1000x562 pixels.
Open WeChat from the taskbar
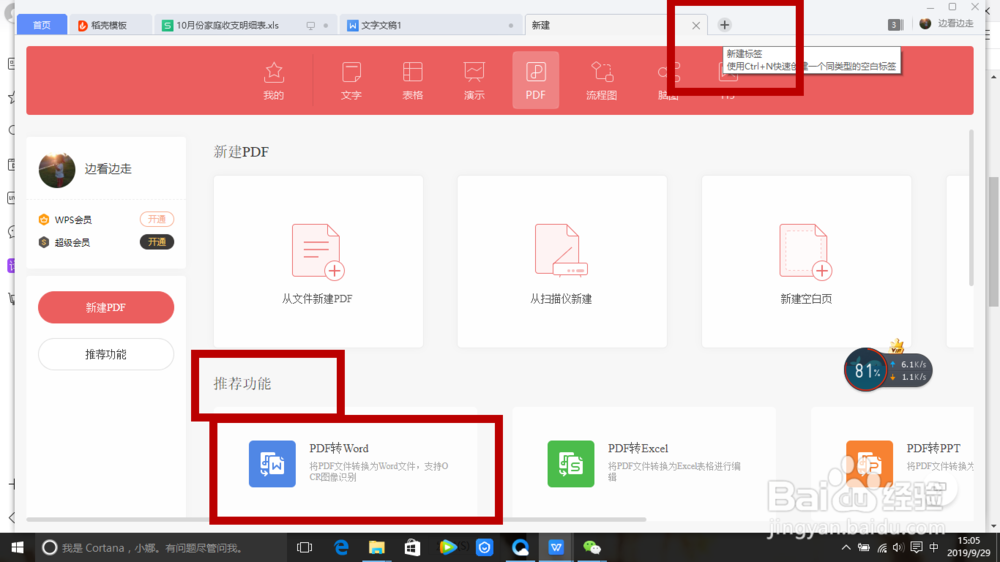tap(592, 547)
